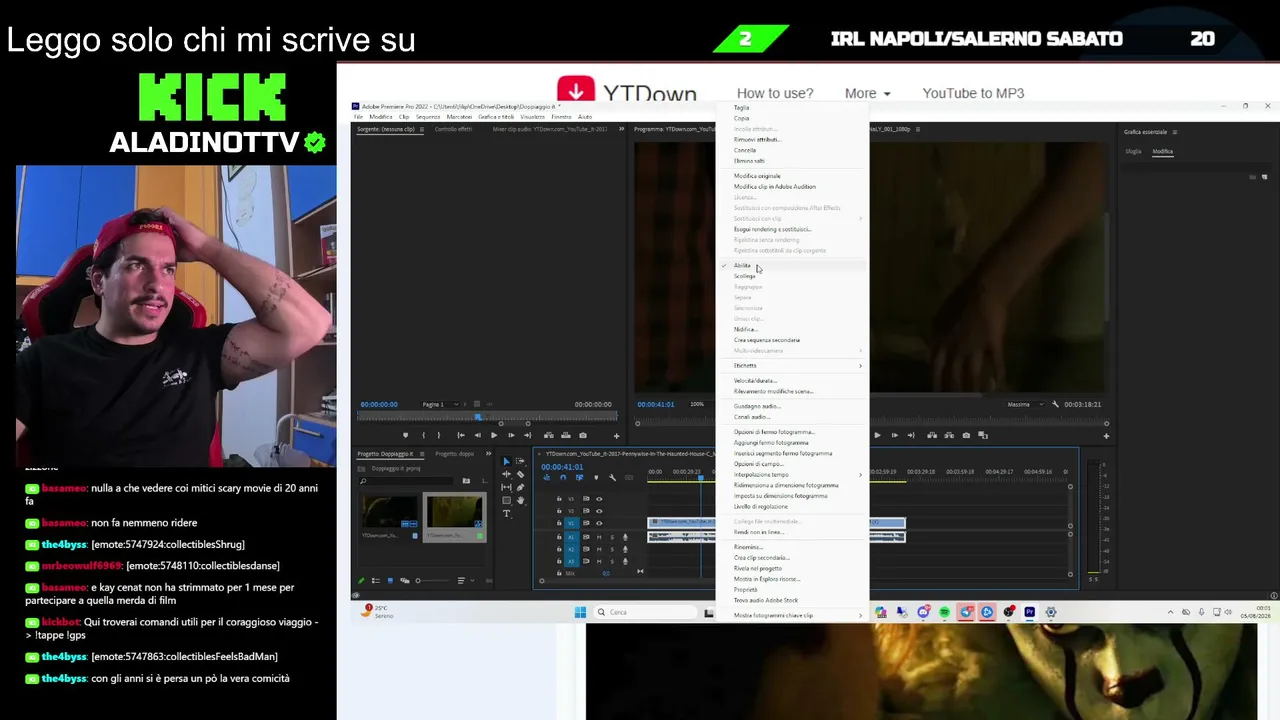This screenshot has width=1280, height=720.
Task: Open Program monitor button editor plus
Action: [x=1106, y=435]
